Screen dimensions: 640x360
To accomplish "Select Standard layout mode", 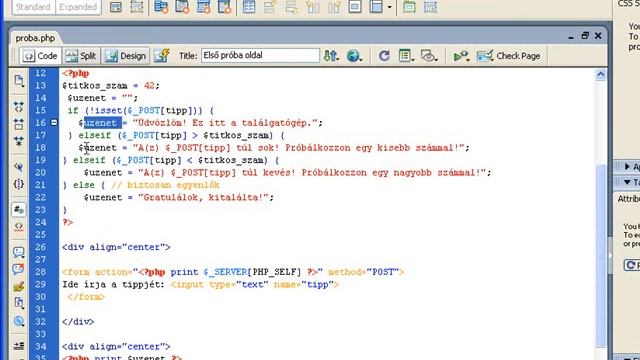I will coord(33,7).
